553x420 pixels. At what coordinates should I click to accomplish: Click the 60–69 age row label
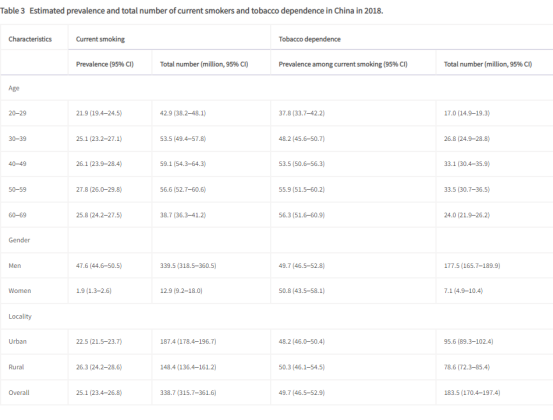(17, 215)
